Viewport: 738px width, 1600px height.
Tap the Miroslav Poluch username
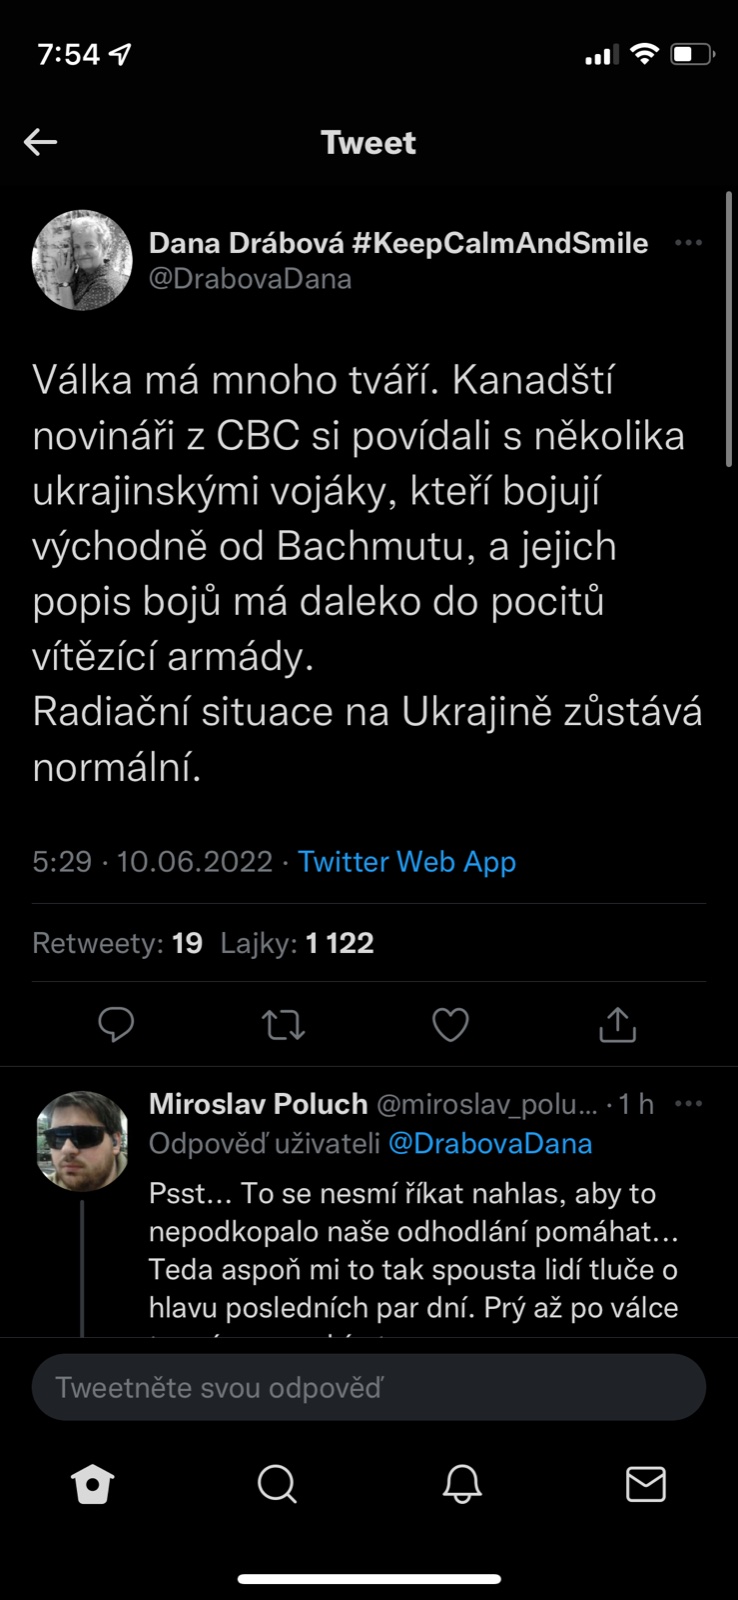click(258, 1104)
